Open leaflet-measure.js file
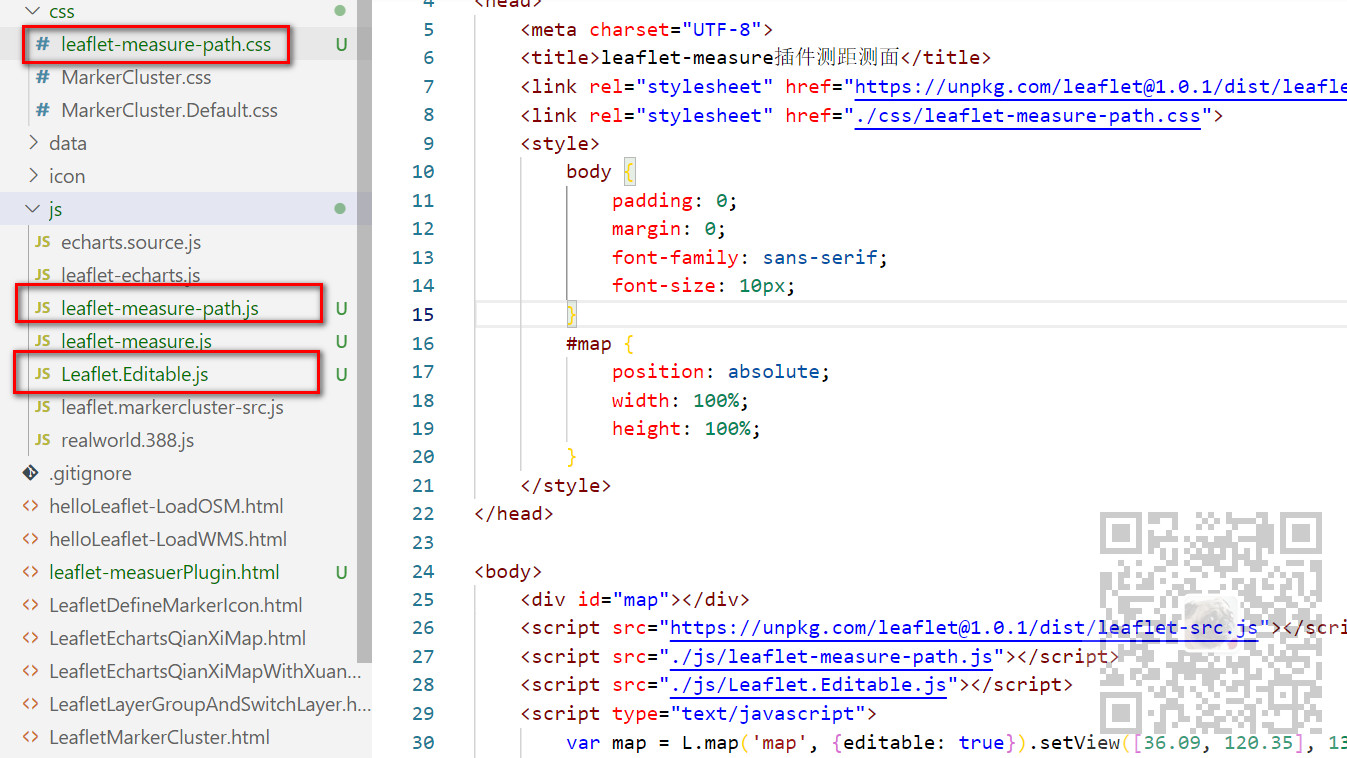This screenshot has width=1347, height=758. 136,341
